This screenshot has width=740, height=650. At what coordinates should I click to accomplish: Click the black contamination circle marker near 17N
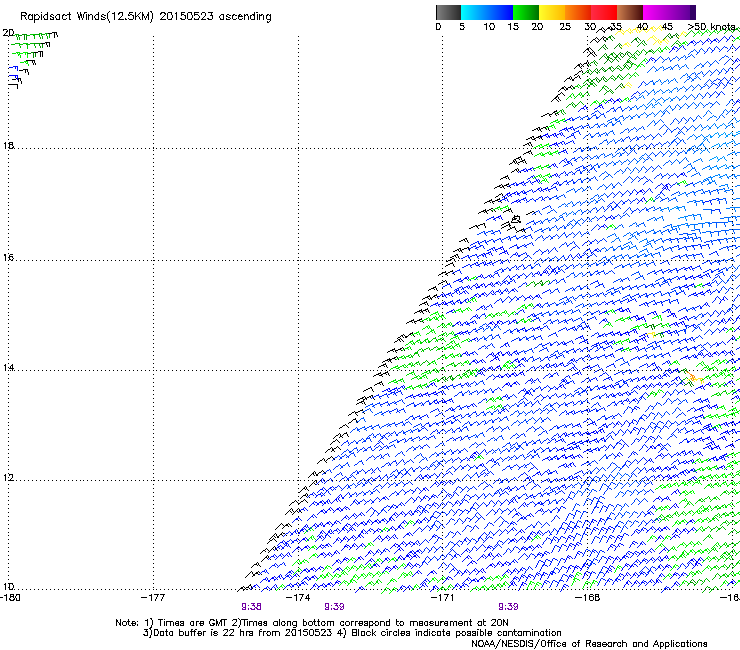(516, 219)
